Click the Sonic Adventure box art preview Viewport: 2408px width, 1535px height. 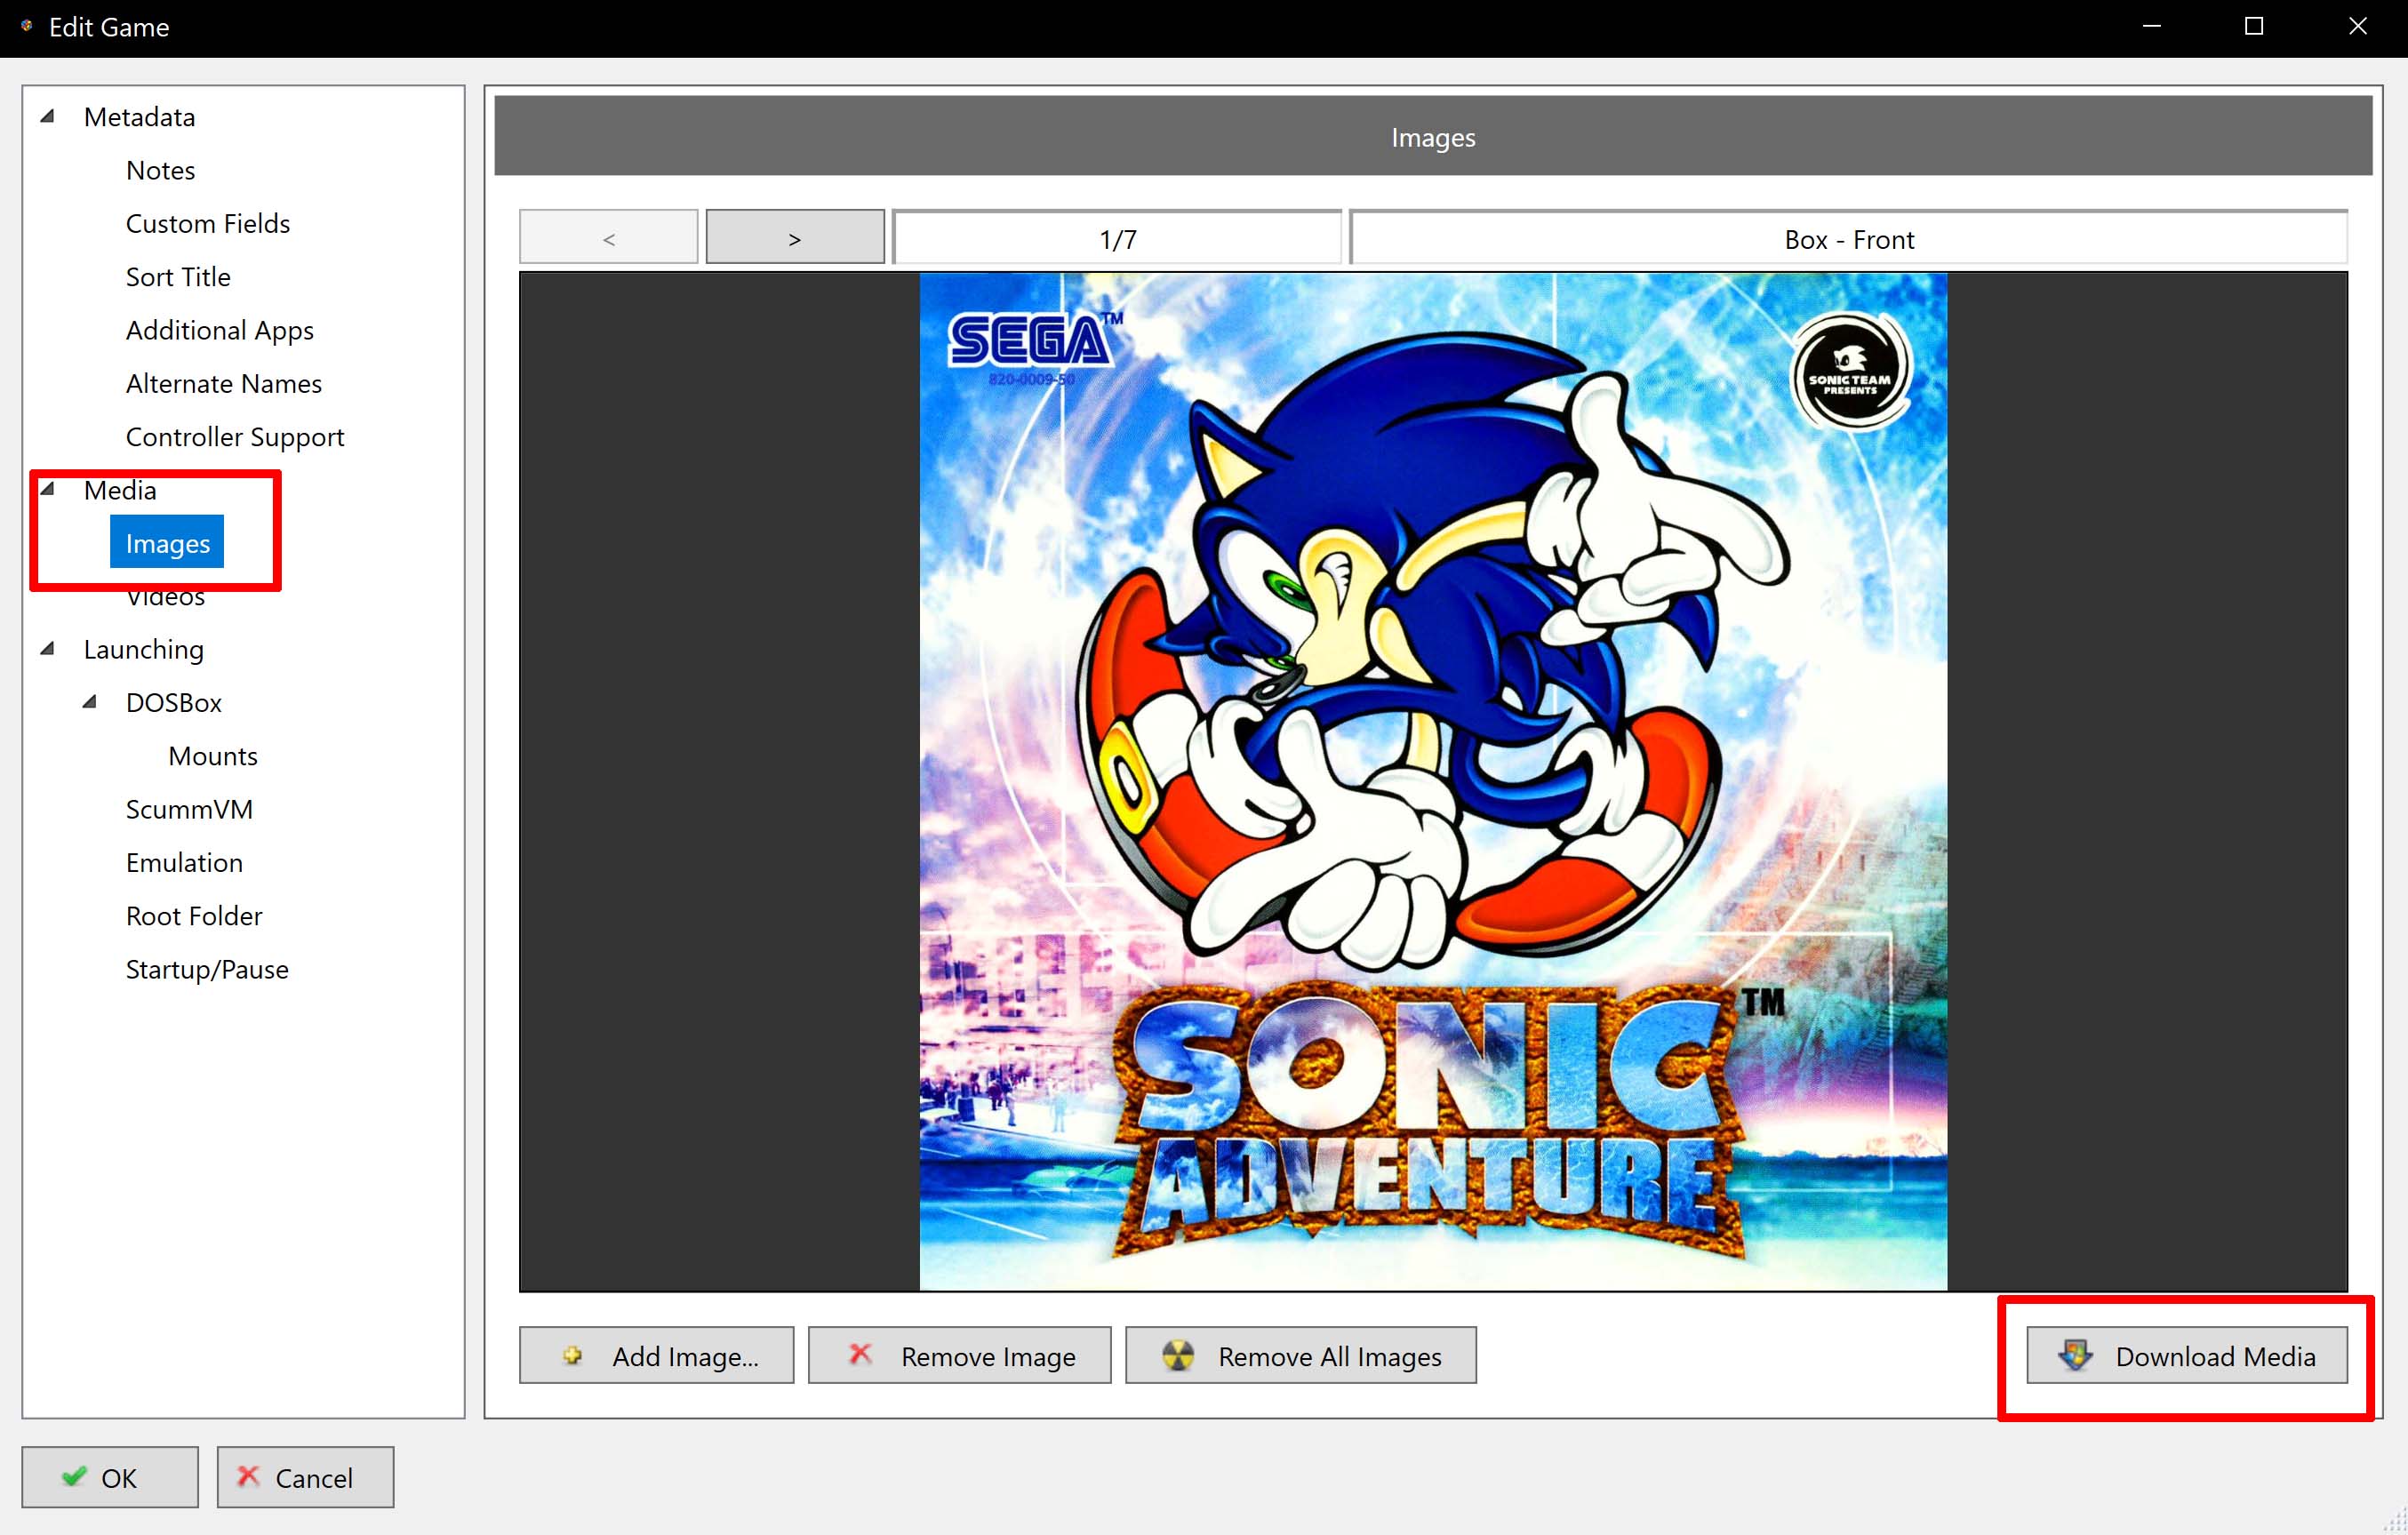[x=1433, y=781]
